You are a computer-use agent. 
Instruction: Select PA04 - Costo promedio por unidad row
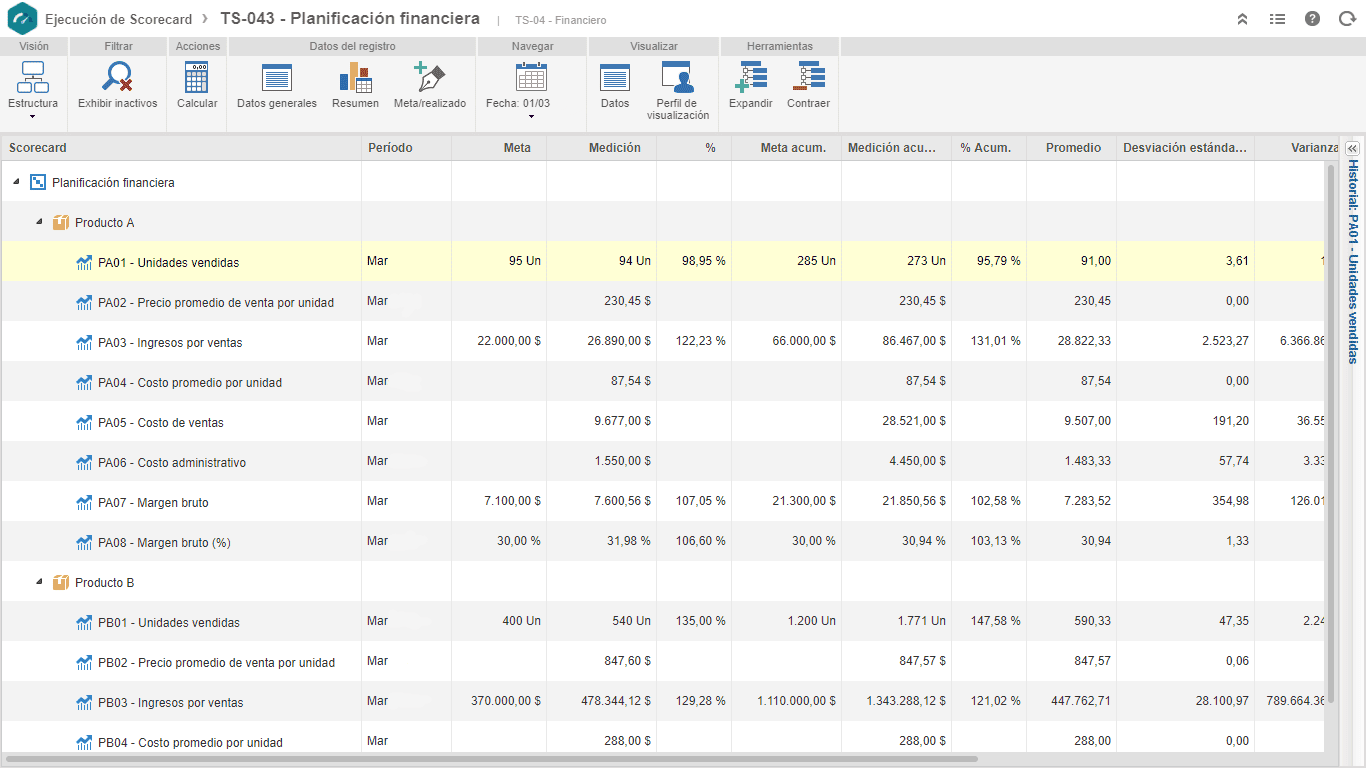(663, 381)
